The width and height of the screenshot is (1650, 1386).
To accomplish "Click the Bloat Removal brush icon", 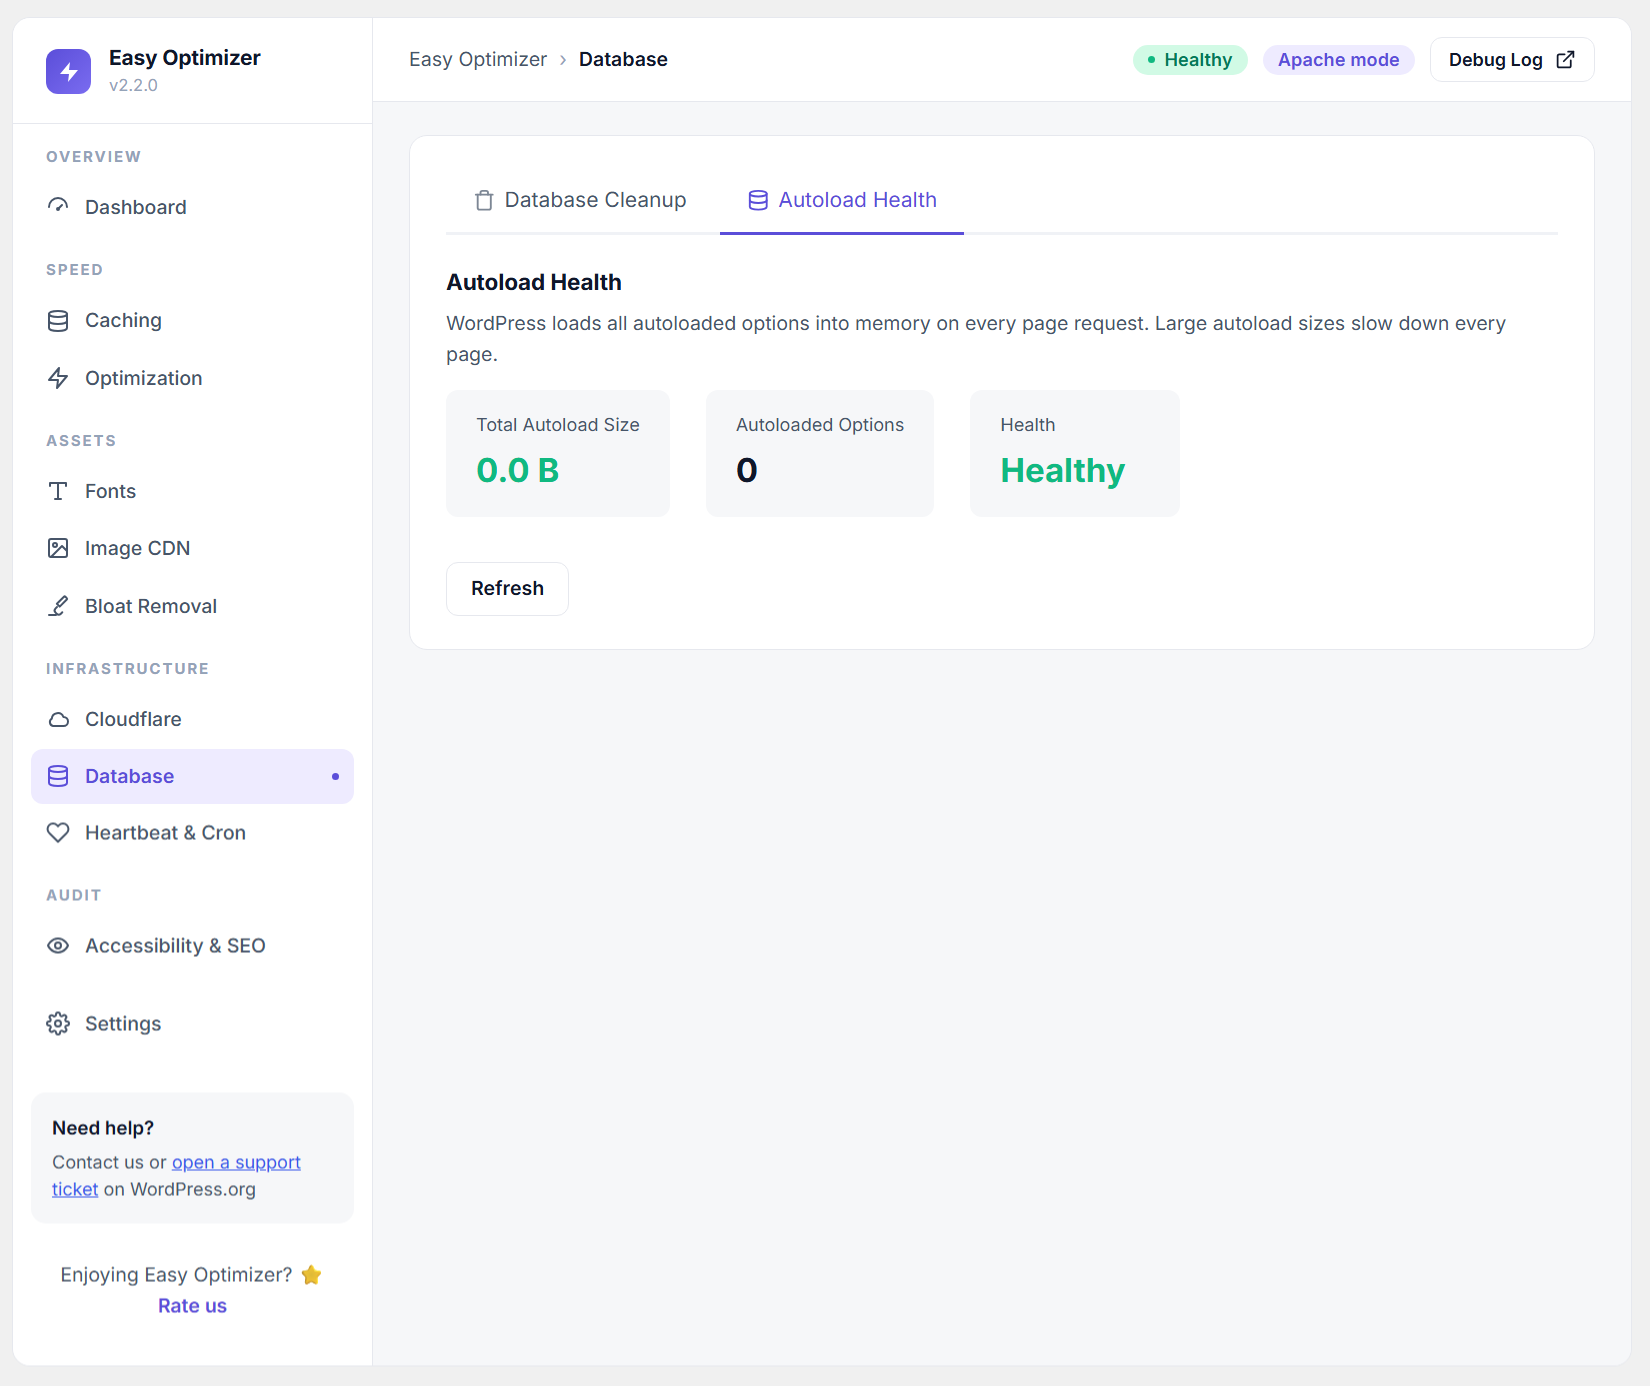I will click(58, 606).
